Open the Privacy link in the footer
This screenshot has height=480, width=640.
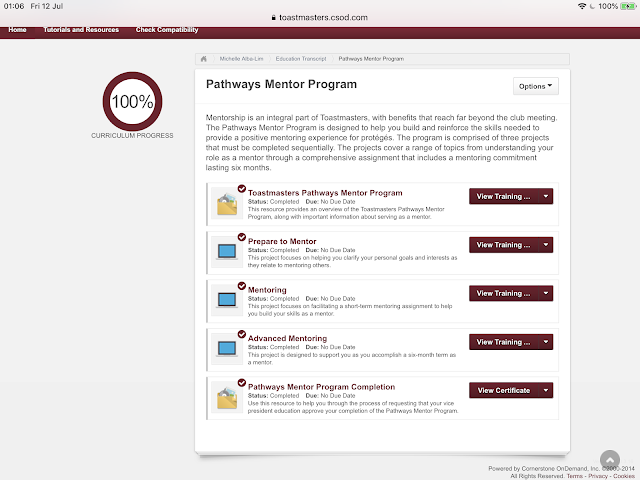coord(598,476)
